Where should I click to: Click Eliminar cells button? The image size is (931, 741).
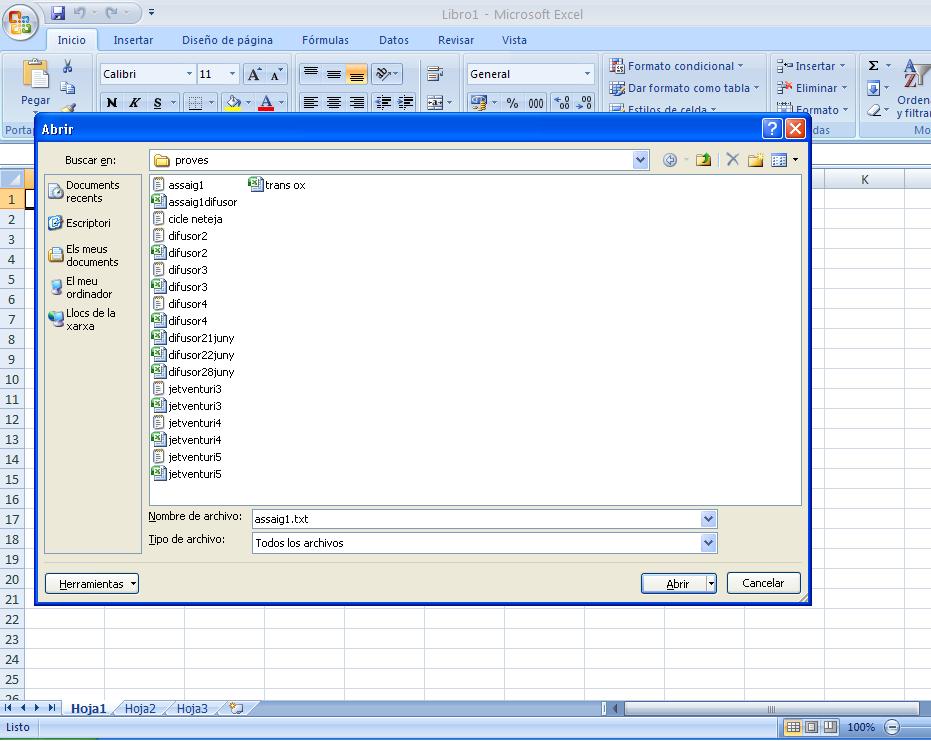tap(812, 88)
